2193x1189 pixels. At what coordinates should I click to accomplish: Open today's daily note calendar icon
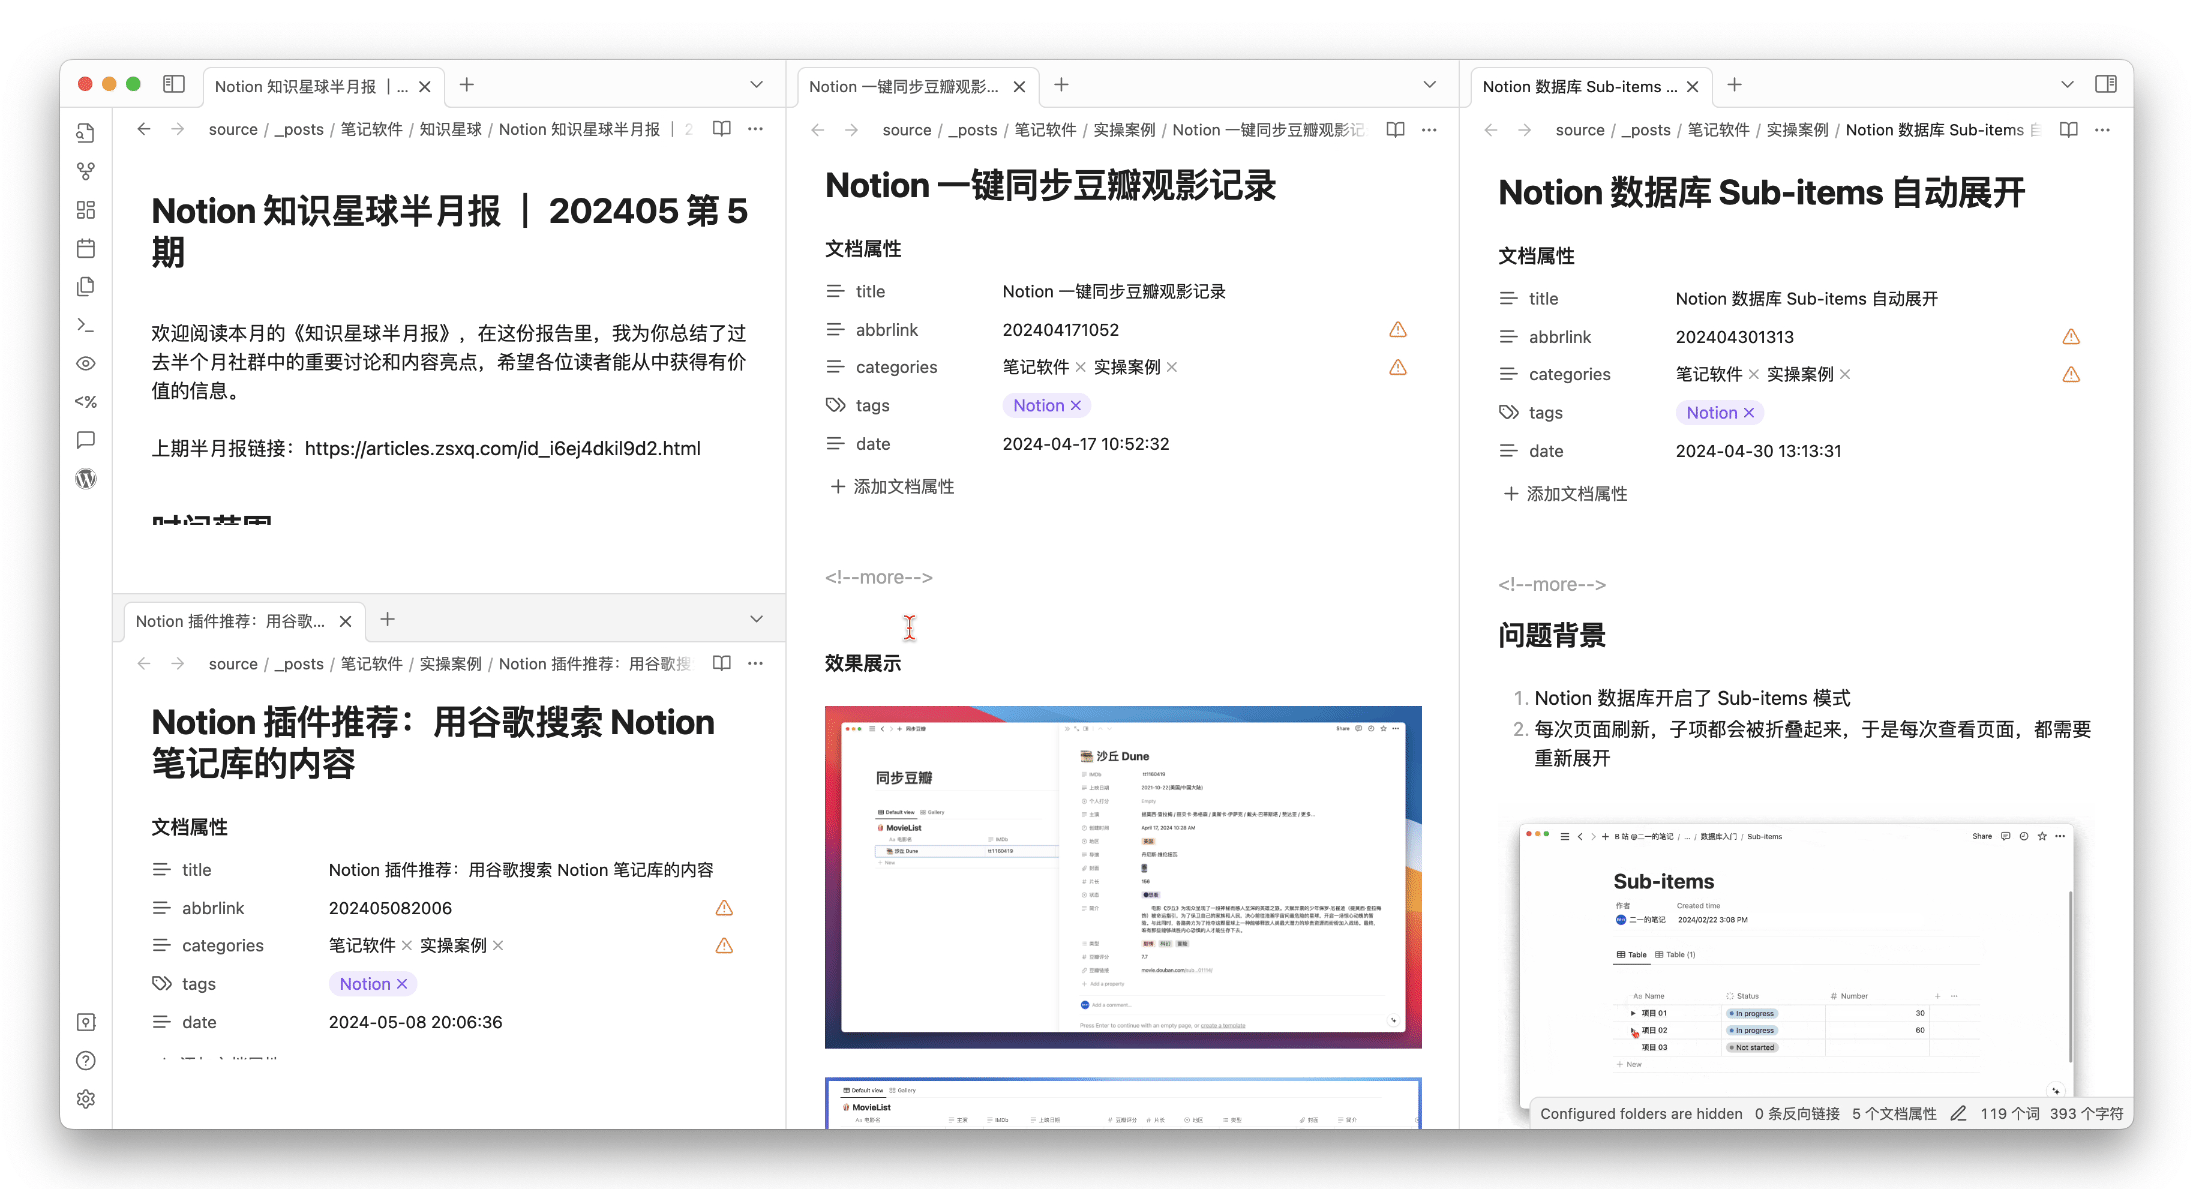point(86,248)
